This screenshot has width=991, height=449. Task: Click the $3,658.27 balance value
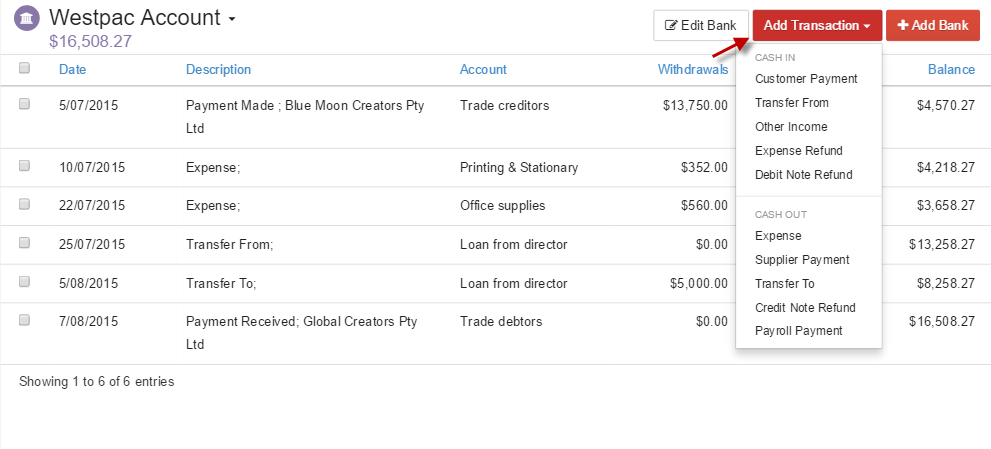pos(946,206)
